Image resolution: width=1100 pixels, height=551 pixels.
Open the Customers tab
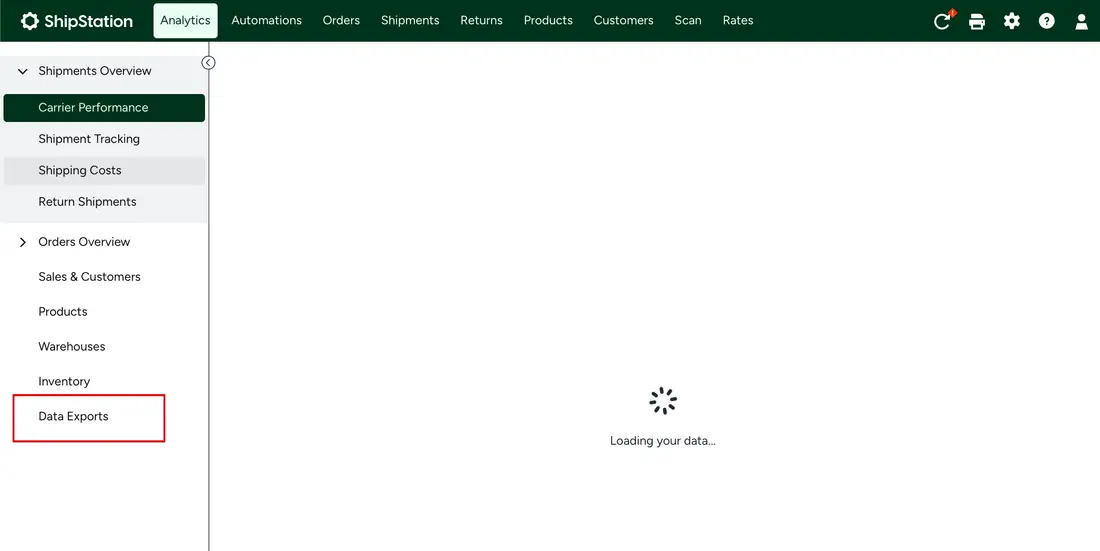coord(624,20)
